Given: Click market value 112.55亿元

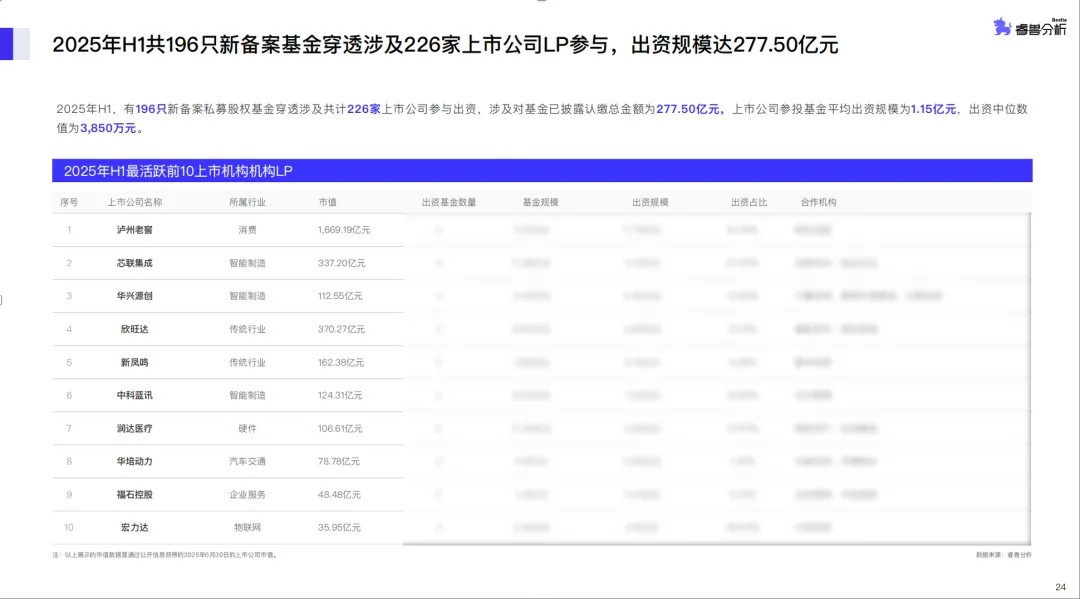Looking at the screenshot, I should click(340, 296).
